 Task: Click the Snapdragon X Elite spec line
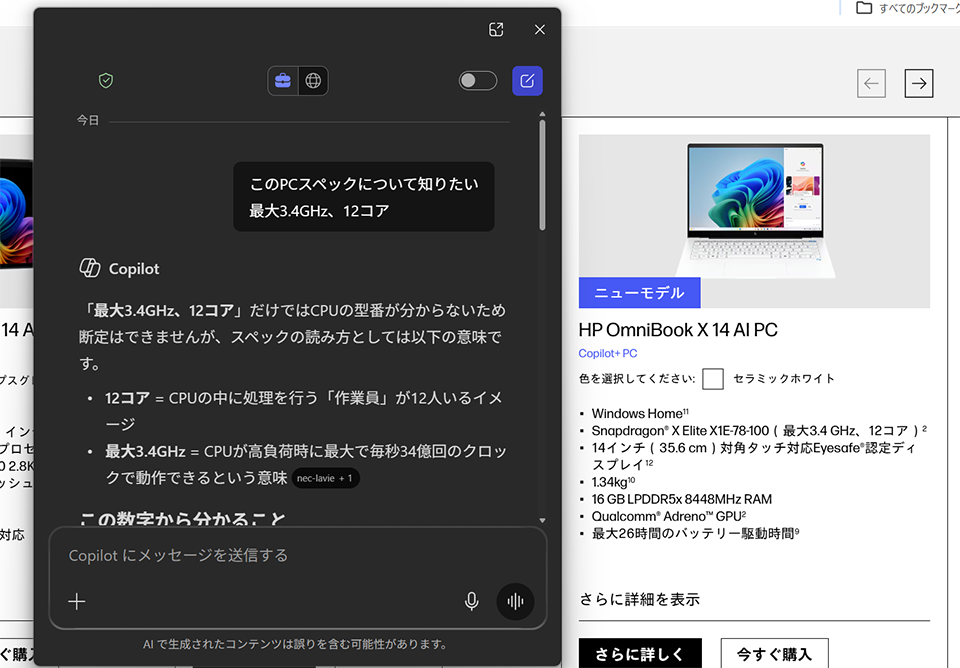759,430
